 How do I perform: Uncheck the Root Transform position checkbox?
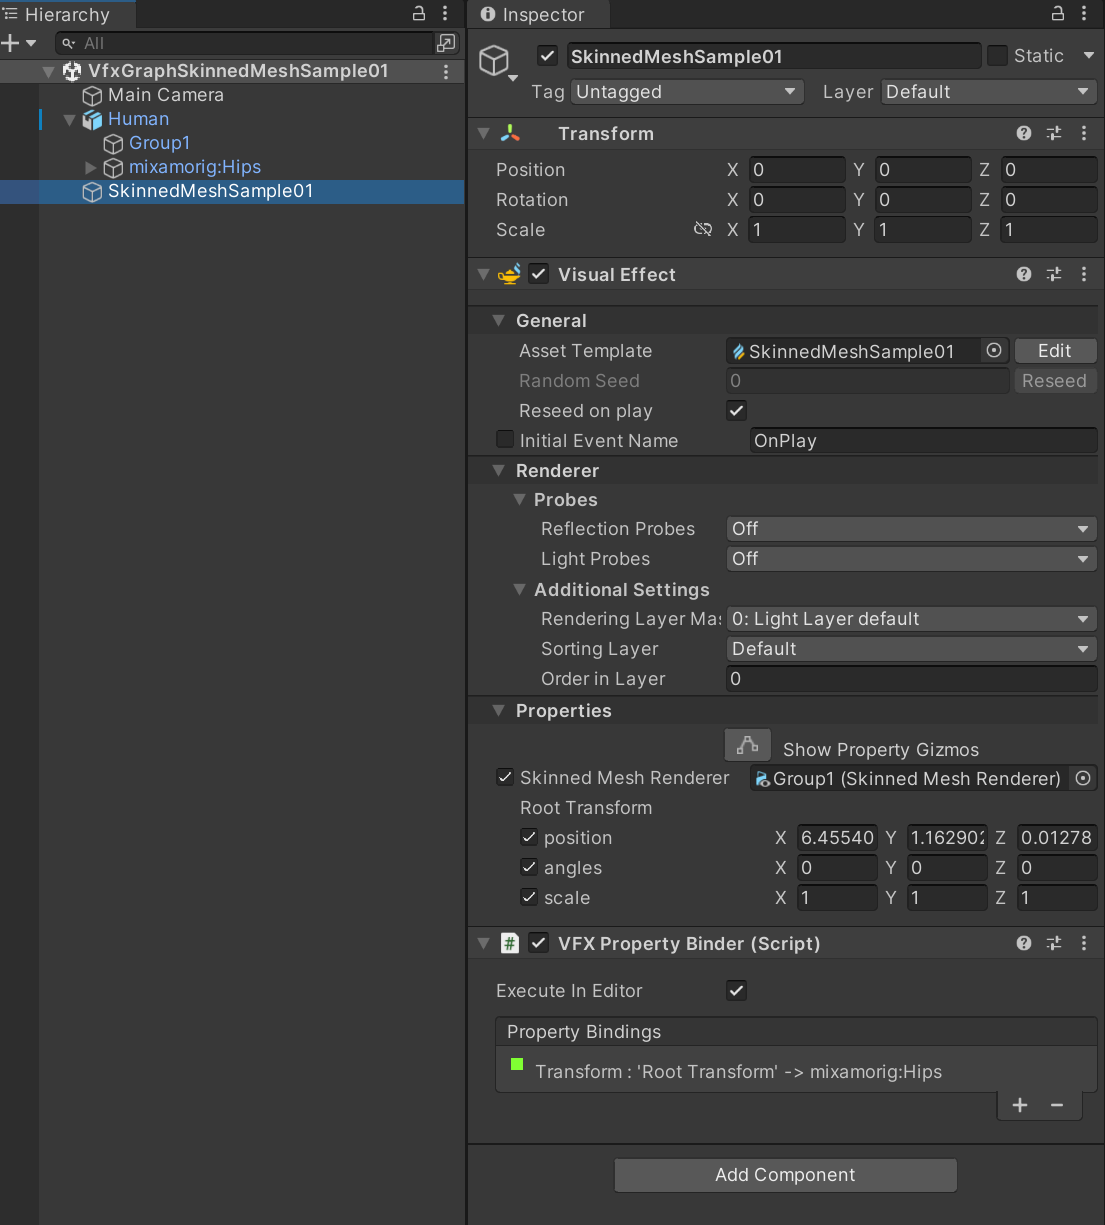(529, 837)
